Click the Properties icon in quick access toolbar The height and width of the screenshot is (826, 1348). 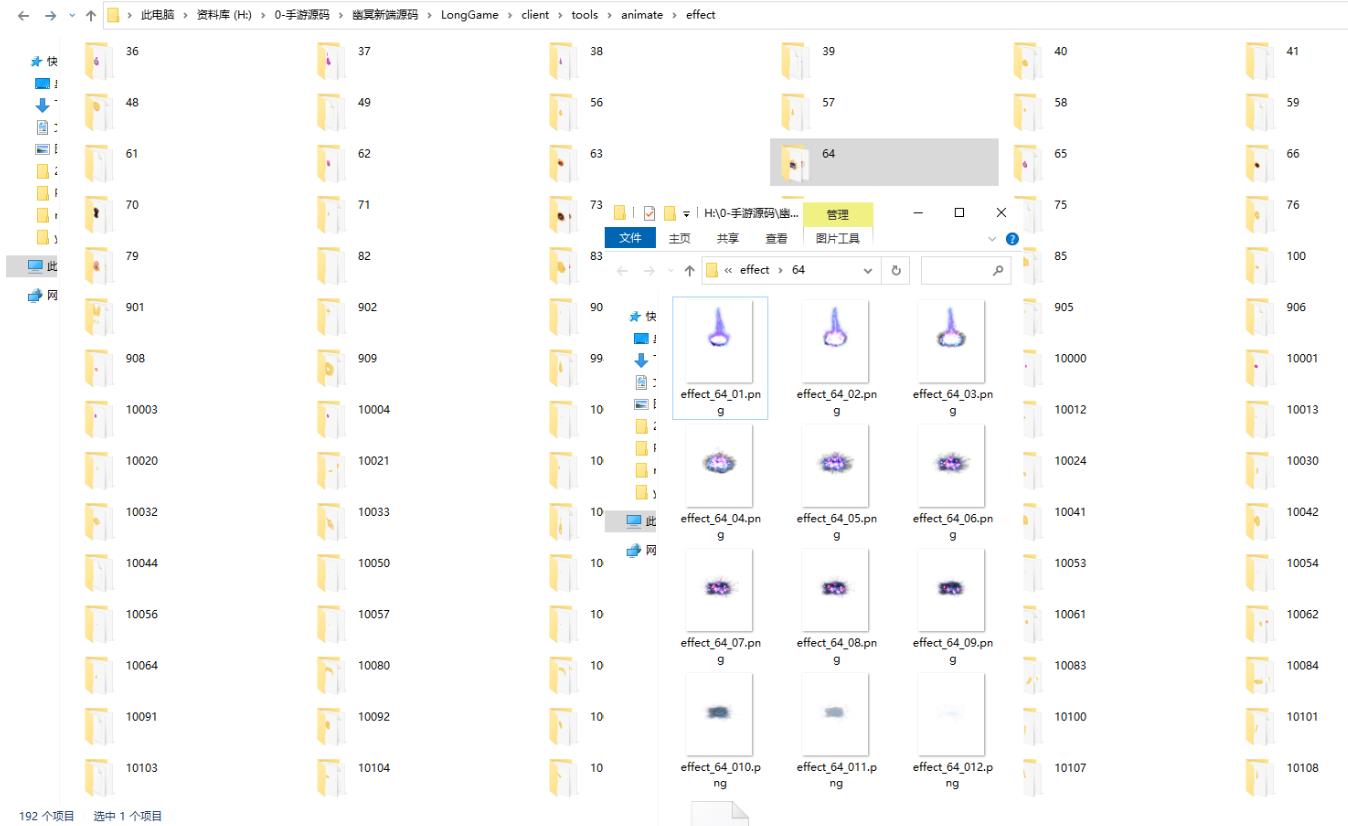pyautogui.click(x=649, y=213)
